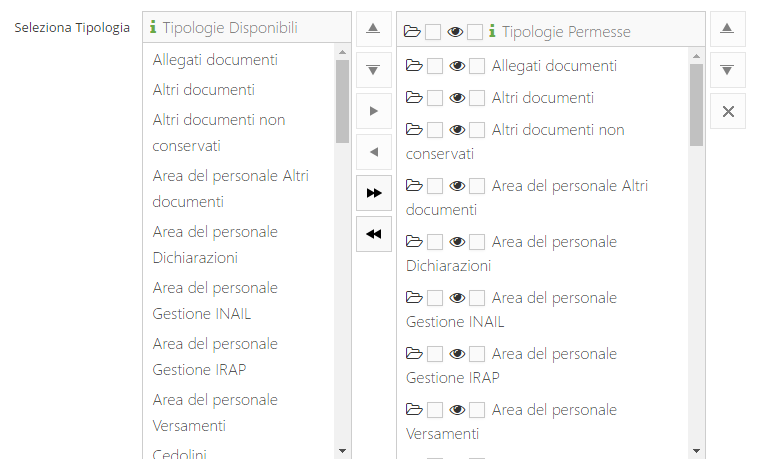Click folder icon of Area del personale Gestione INAIL
784x459 pixels.
pos(414,298)
